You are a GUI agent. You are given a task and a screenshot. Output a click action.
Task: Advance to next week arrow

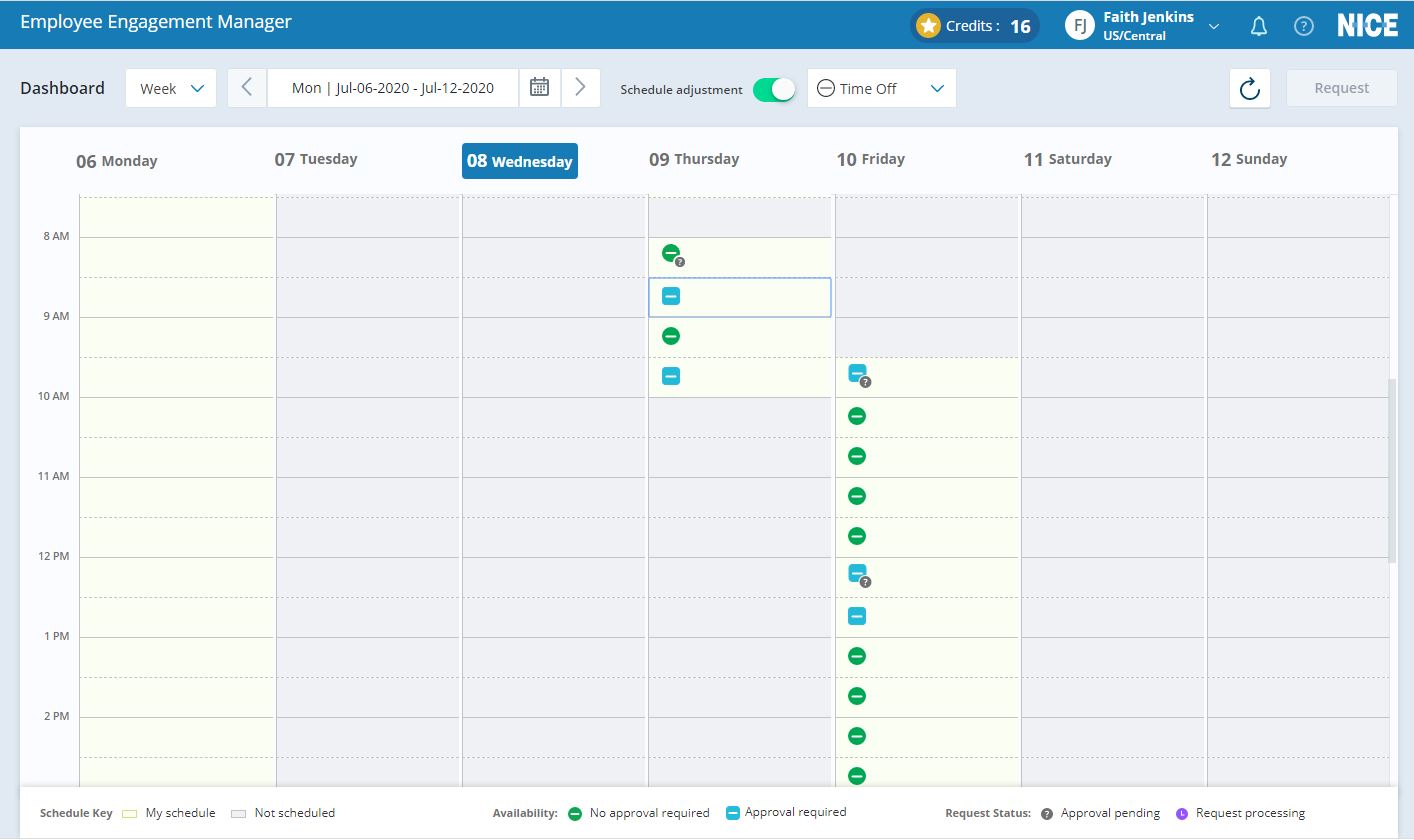point(580,88)
